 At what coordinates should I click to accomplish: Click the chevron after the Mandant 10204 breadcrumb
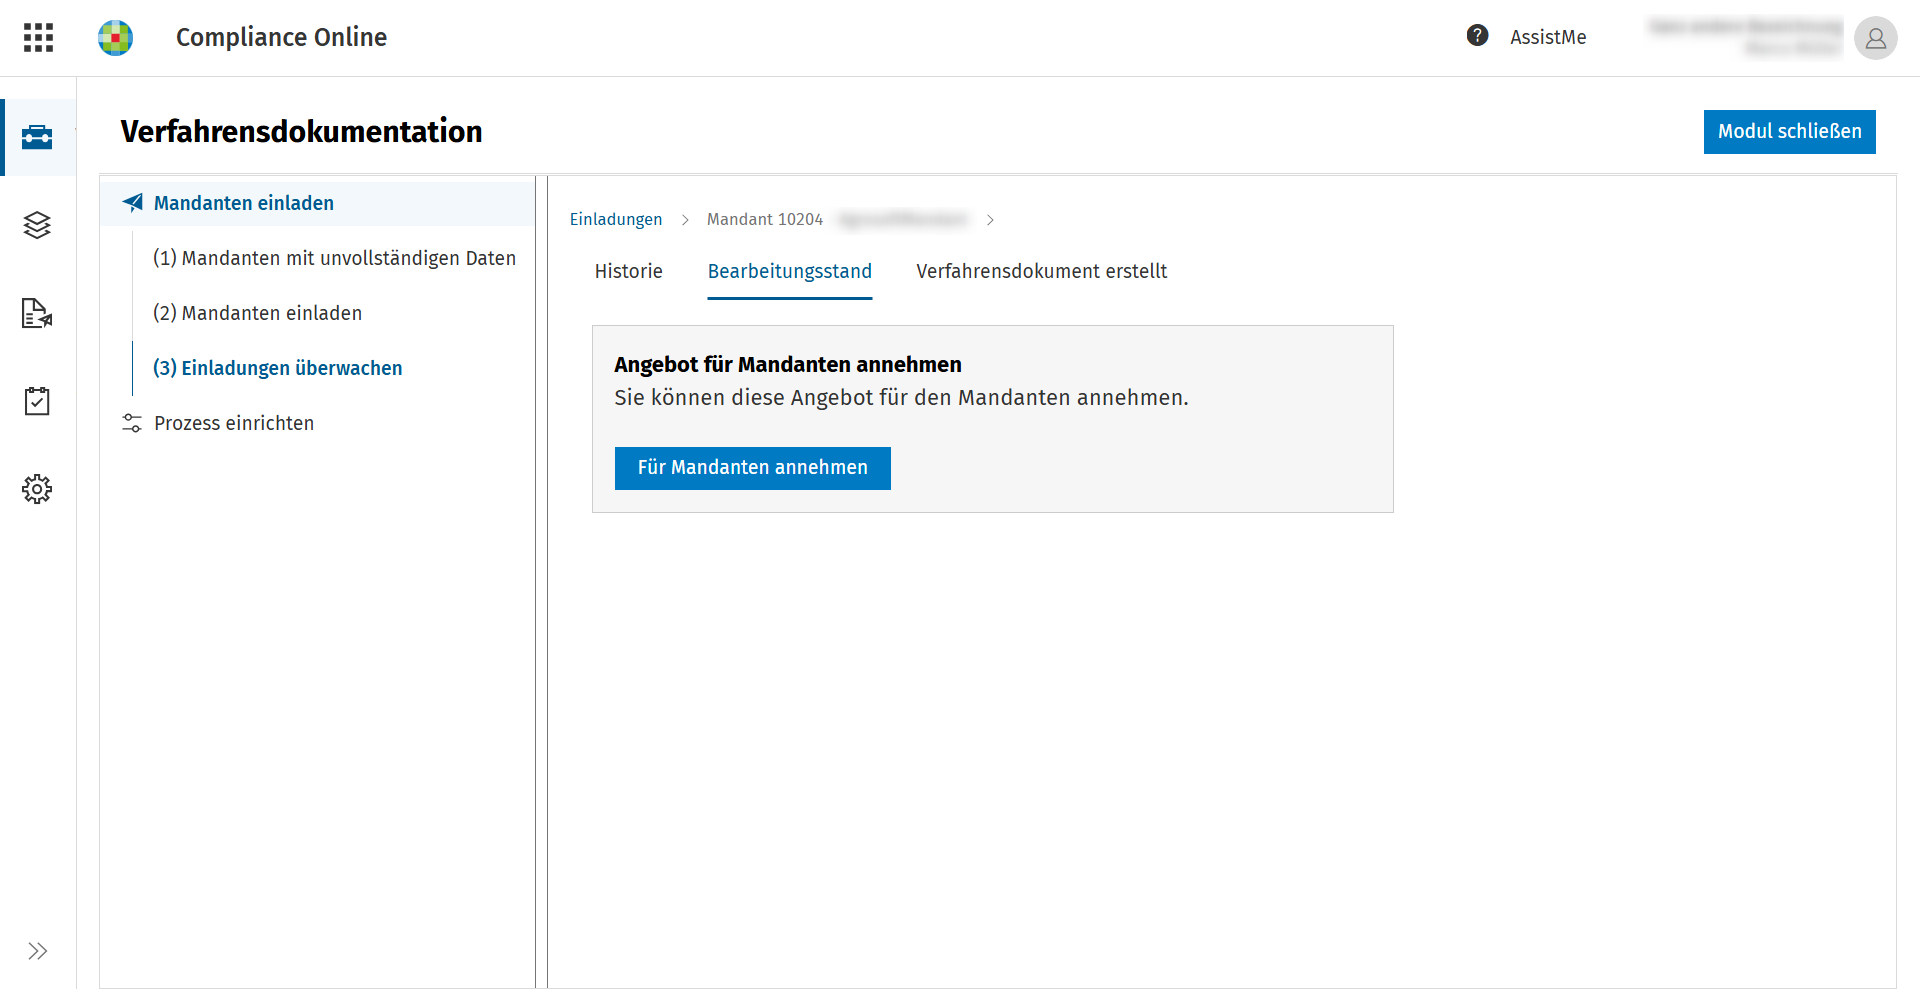(990, 220)
